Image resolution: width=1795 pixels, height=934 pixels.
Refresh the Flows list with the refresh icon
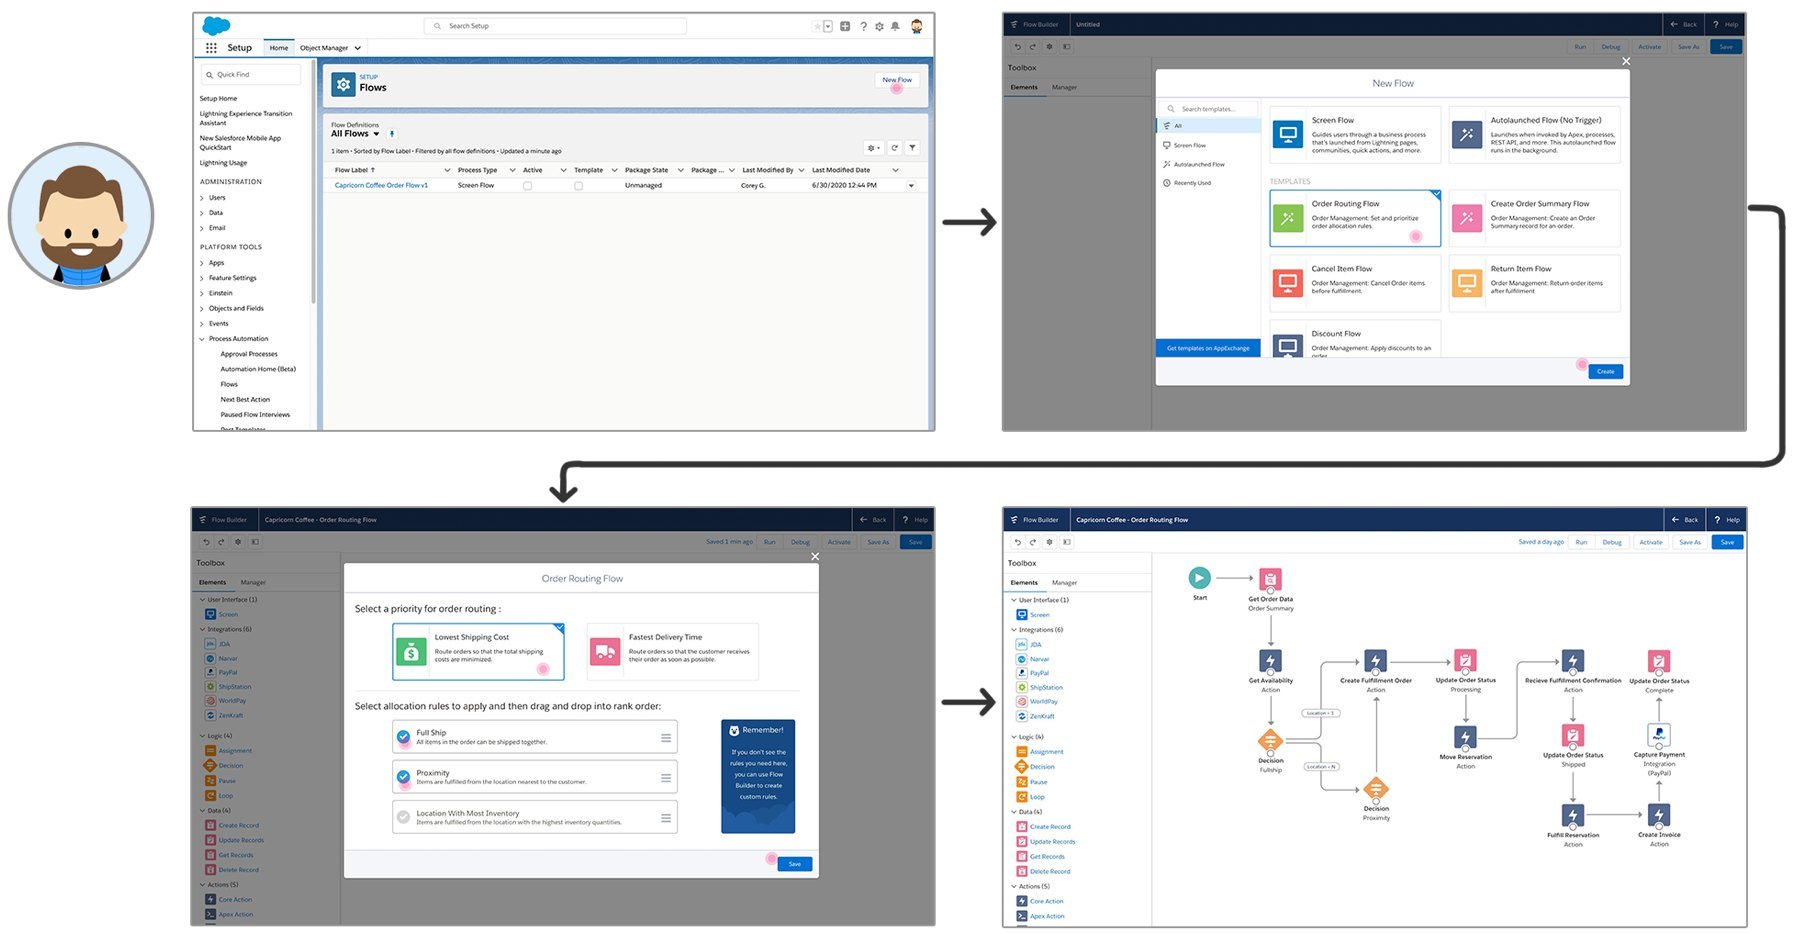pyautogui.click(x=895, y=148)
